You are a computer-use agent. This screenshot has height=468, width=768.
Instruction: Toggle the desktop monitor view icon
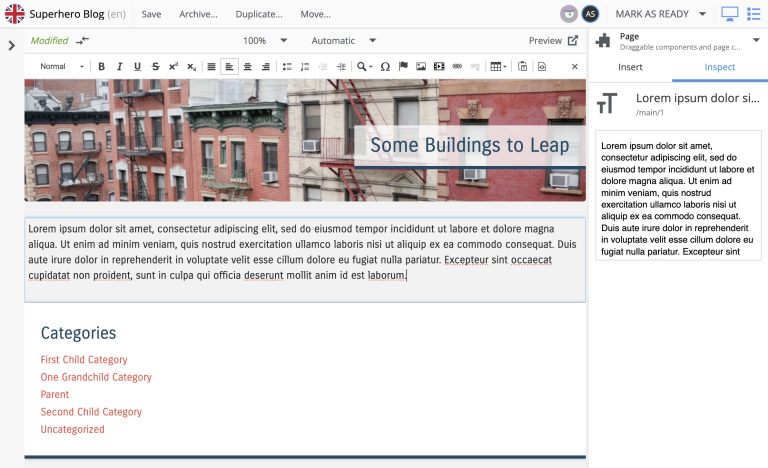tap(729, 14)
